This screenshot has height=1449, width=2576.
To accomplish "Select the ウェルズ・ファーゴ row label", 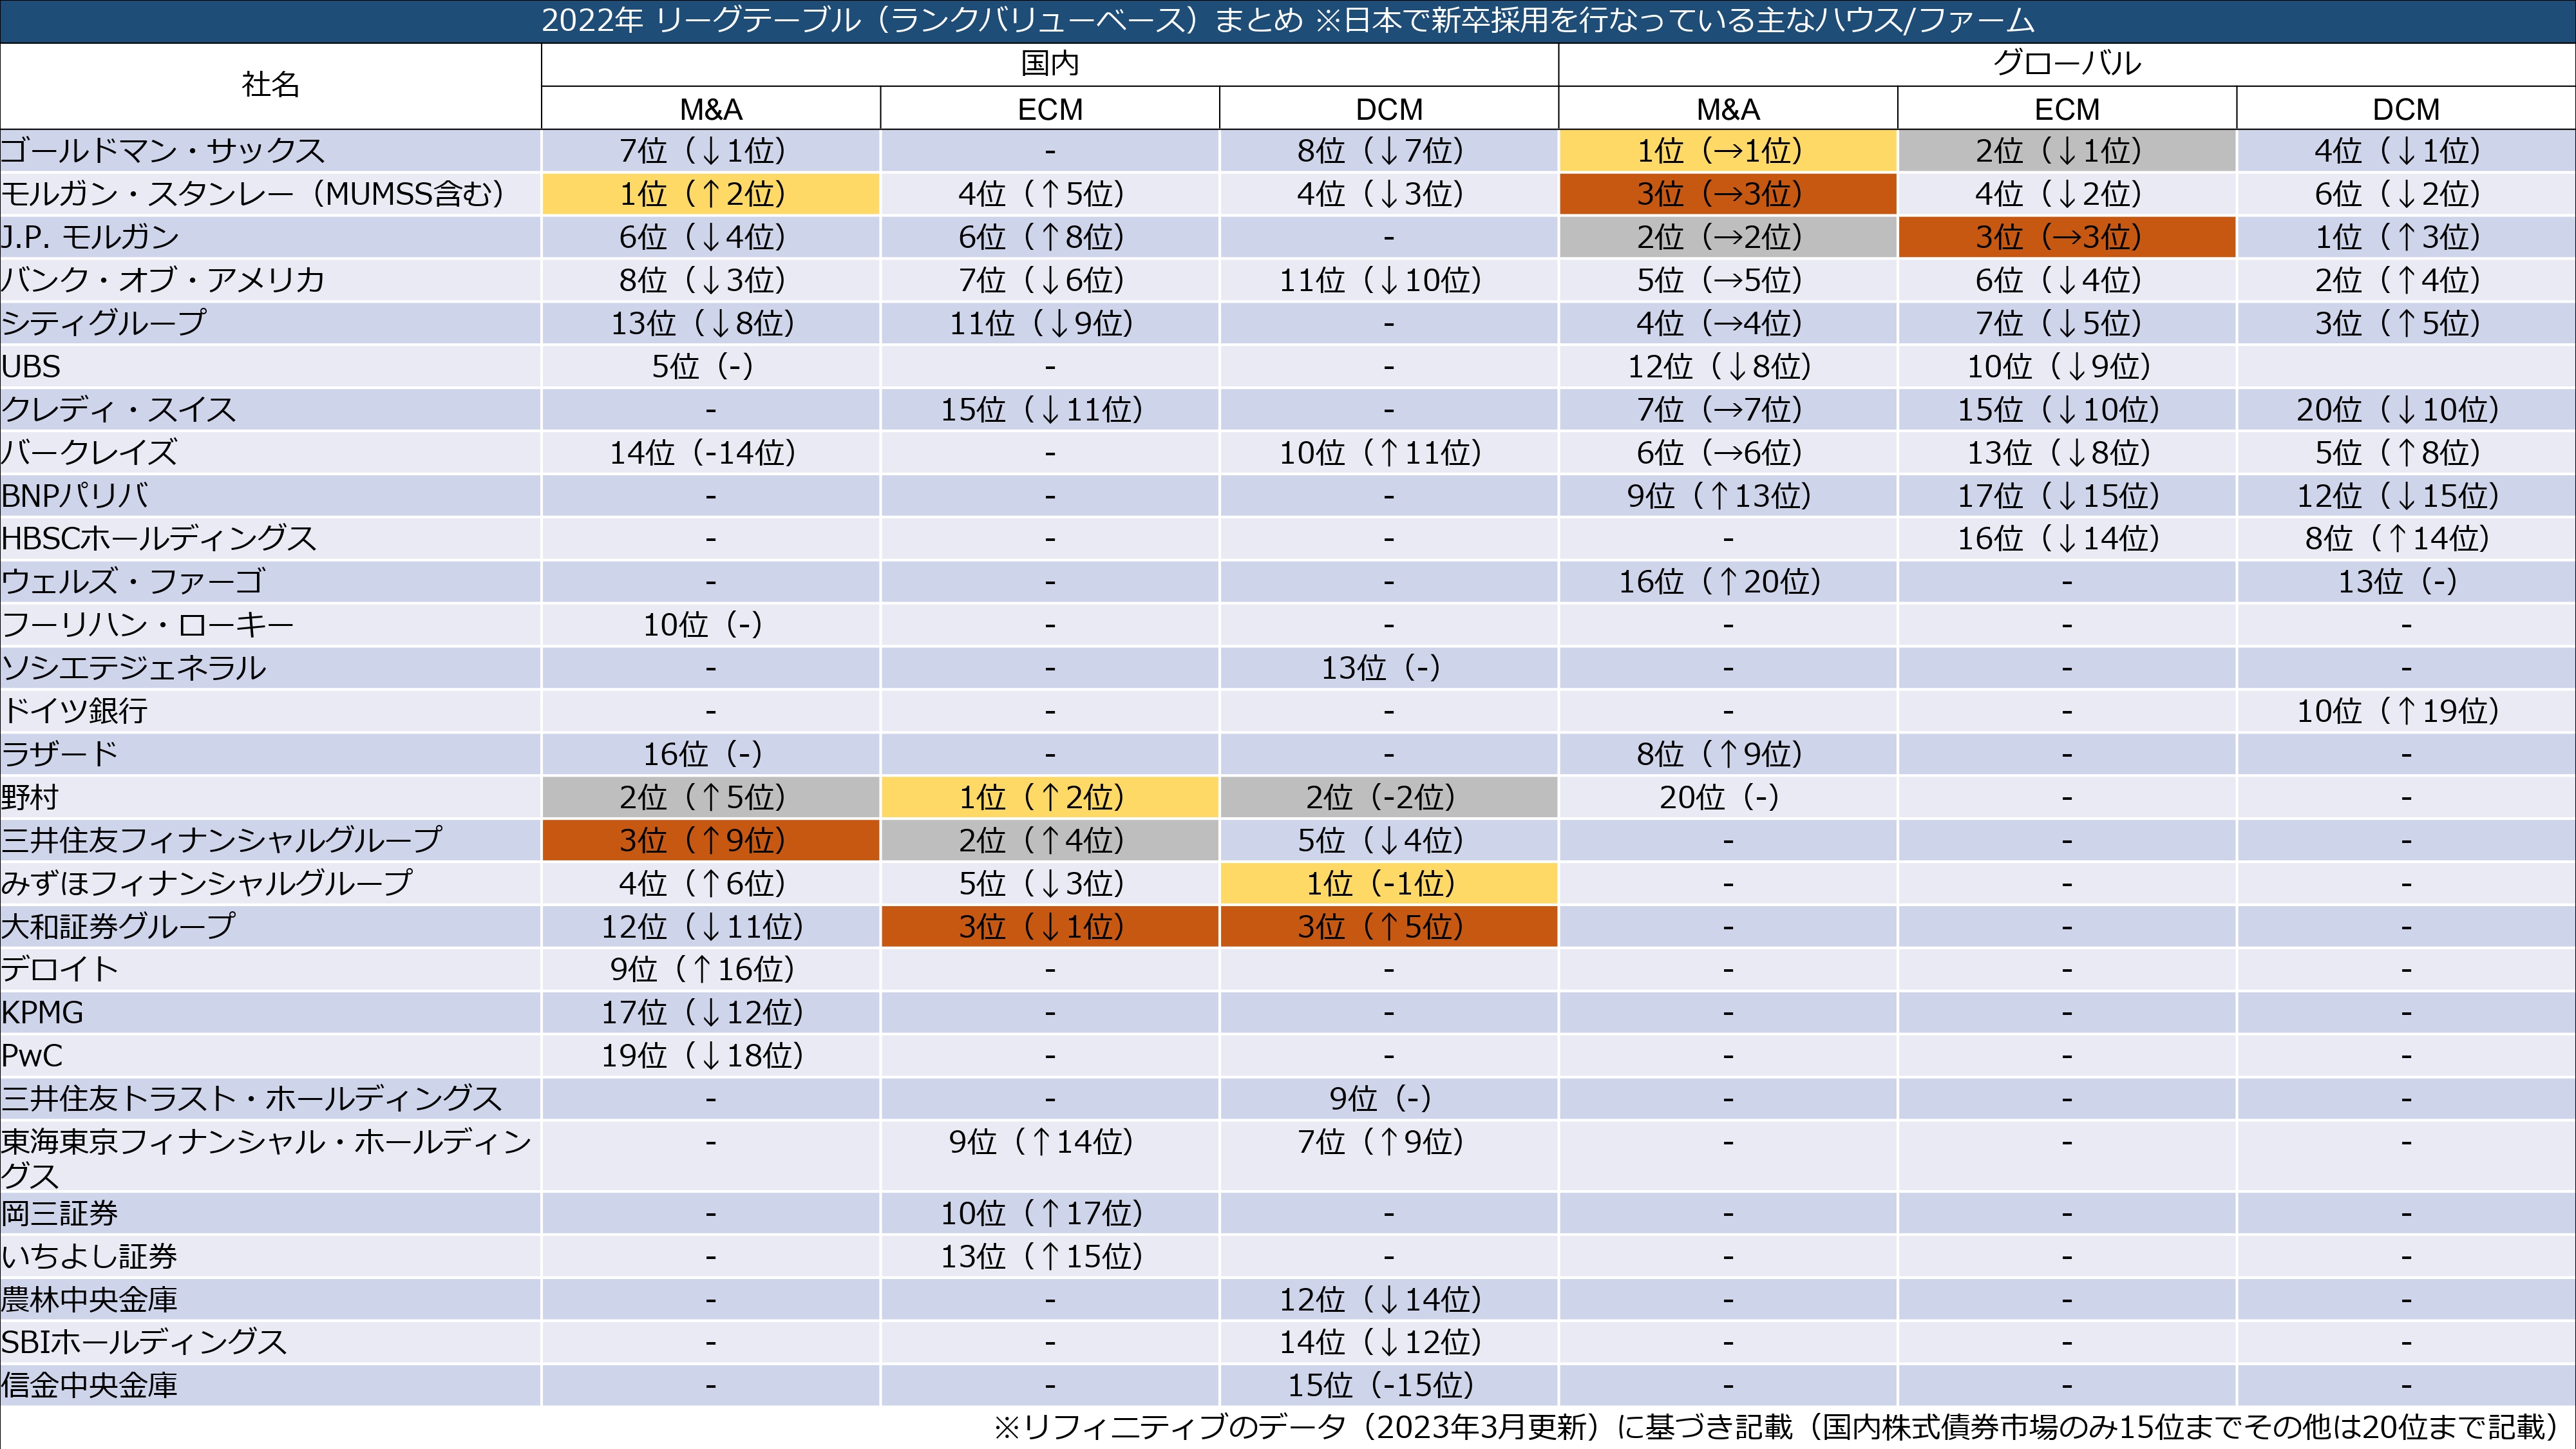I will 134,582.
